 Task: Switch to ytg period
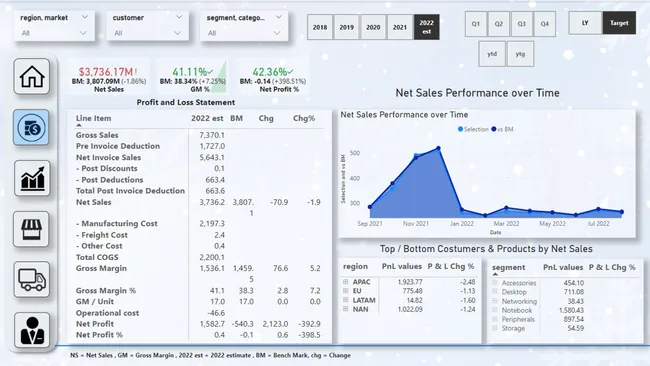520,54
